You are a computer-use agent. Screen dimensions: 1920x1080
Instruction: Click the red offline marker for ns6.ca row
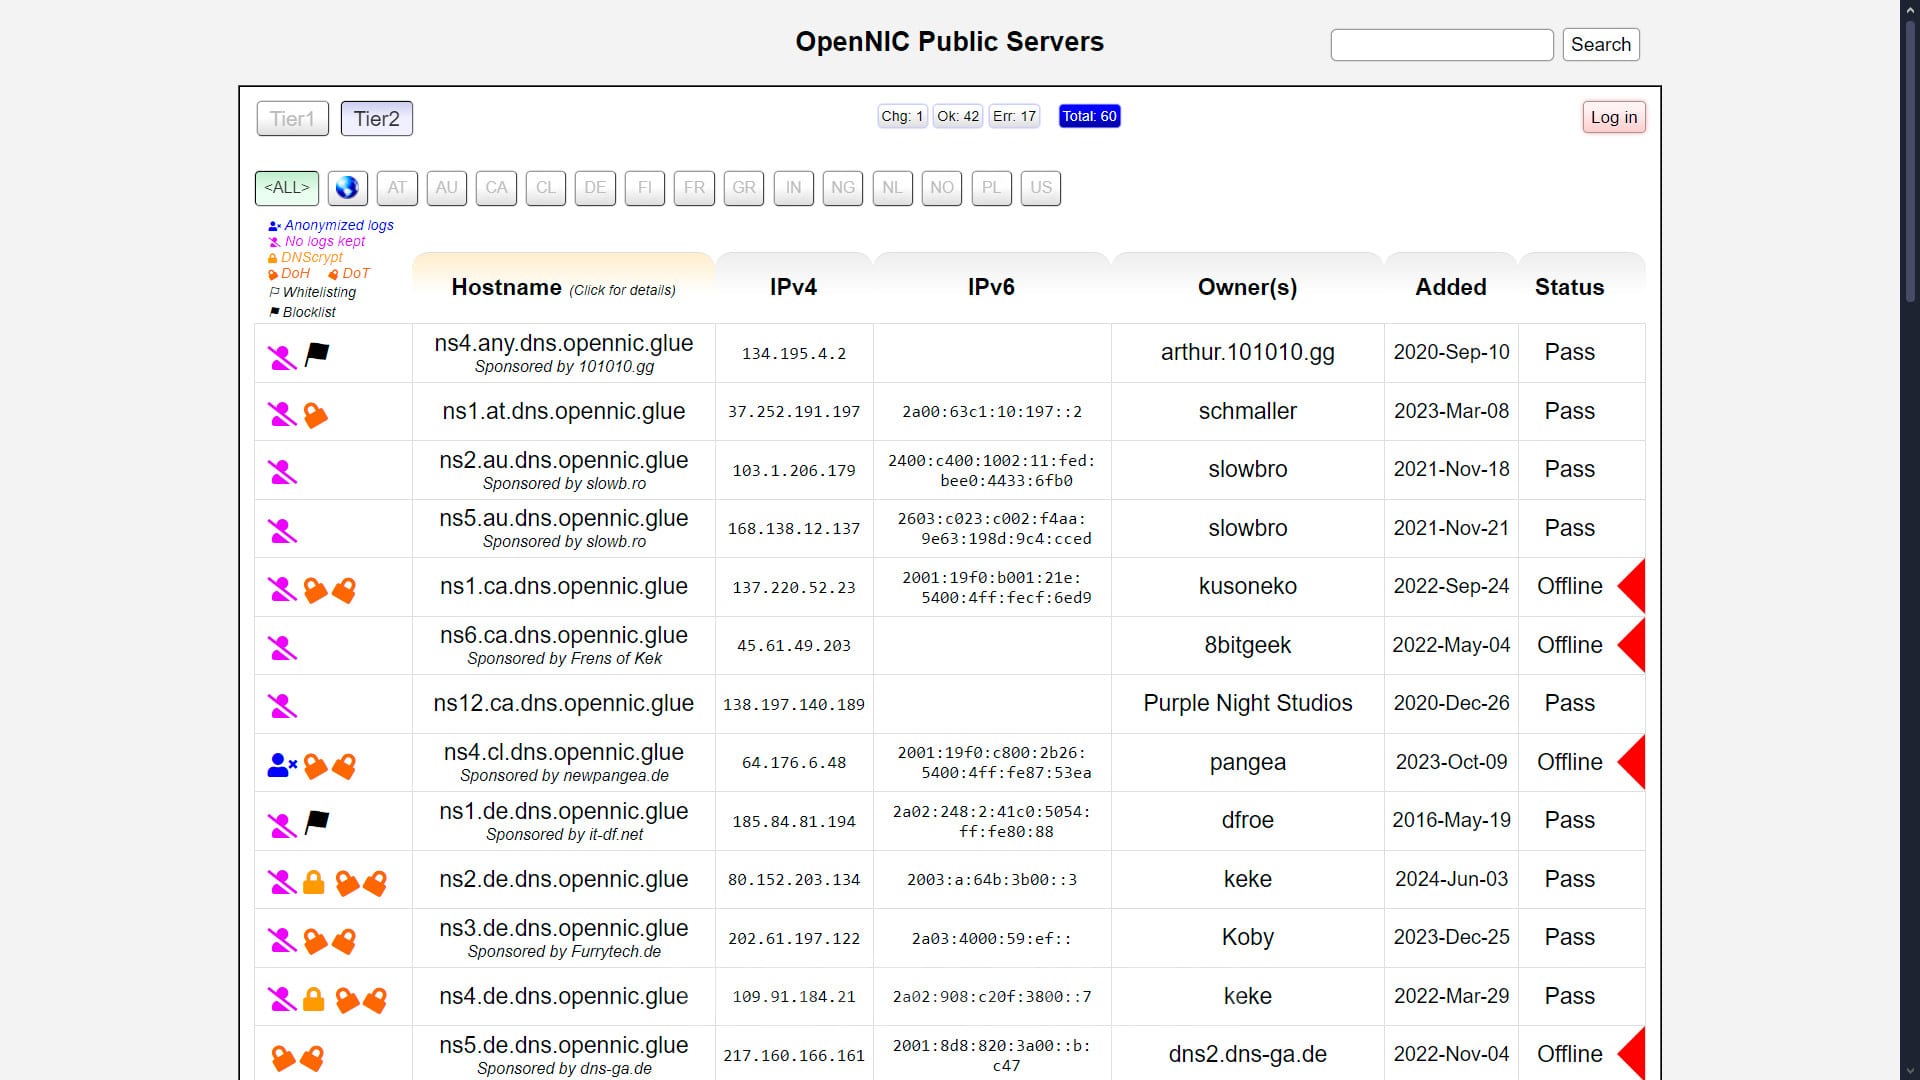tap(1631, 646)
